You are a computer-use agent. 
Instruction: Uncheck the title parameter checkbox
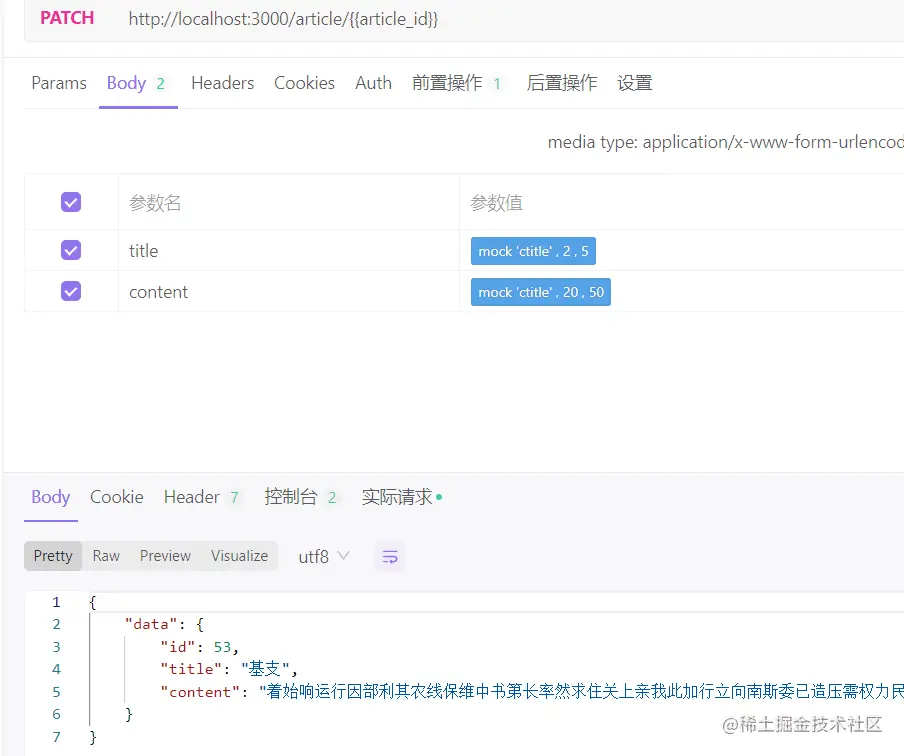click(x=71, y=250)
